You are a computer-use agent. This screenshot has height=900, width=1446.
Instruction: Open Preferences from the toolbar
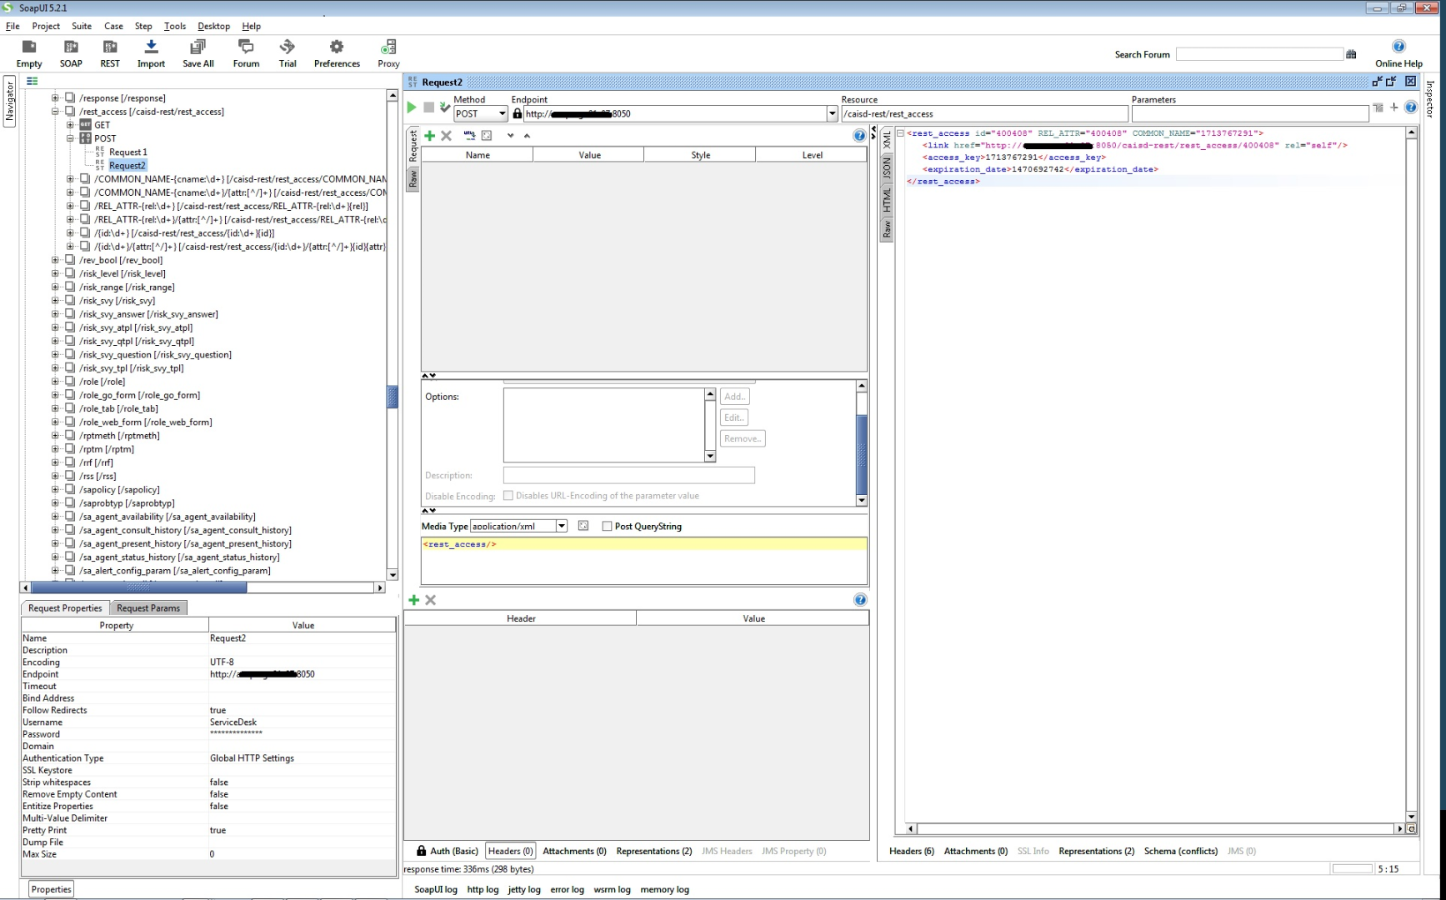coord(337,47)
